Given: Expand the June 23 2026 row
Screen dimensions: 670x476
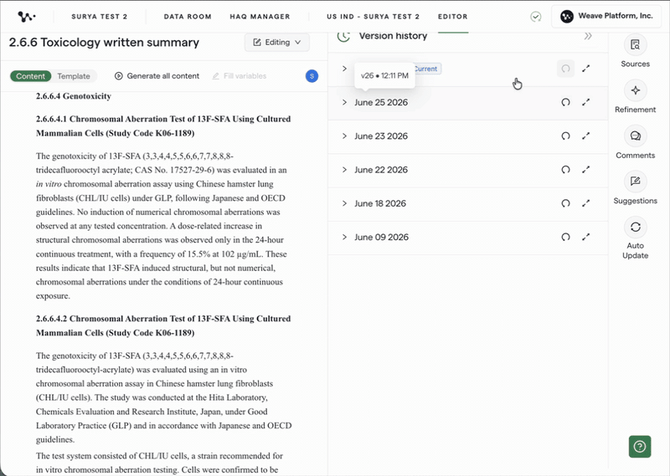Looking at the screenshot, I should (x=344, y=136).
